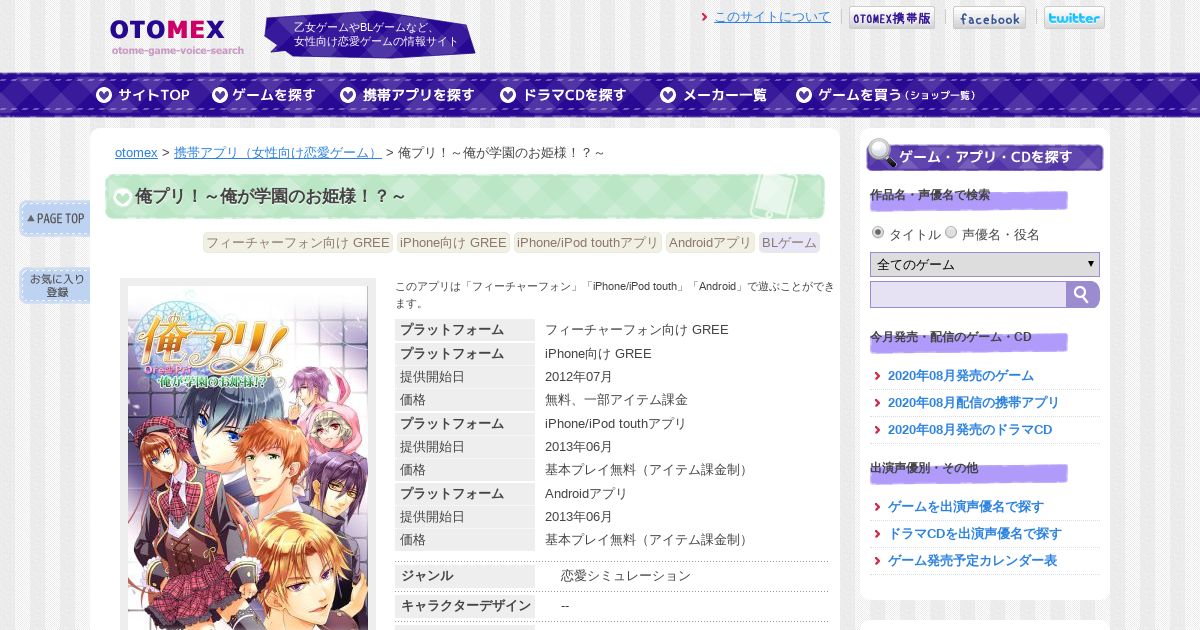1200x630 pixels.
Task: Click 携帯アプリ（女性向け恋愛ゲーム） breadcrumb link
Action: pos(278,153)
